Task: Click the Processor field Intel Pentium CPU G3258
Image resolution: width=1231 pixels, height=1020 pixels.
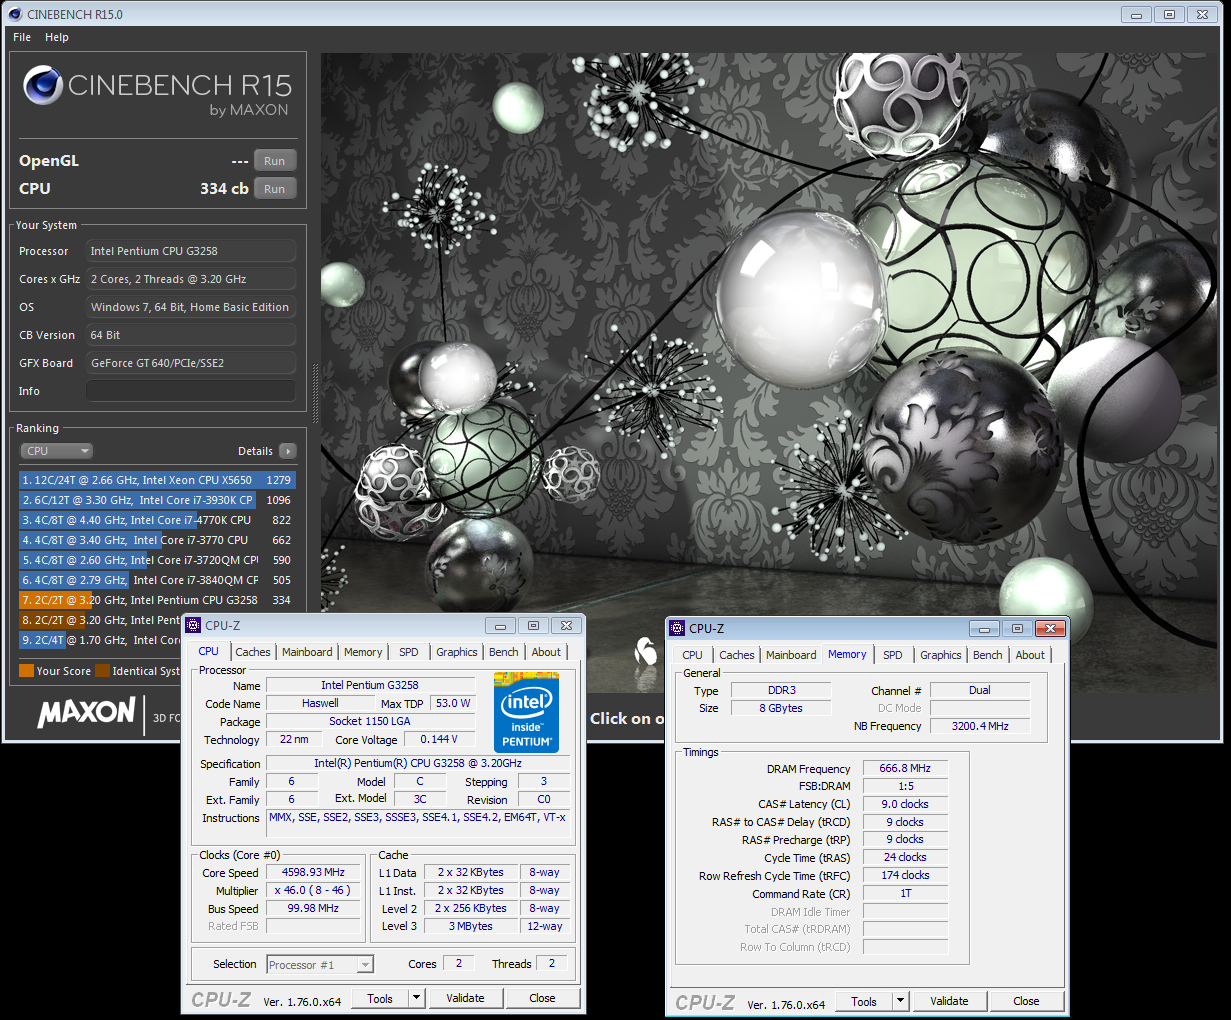Action: (x=191, y=251)
